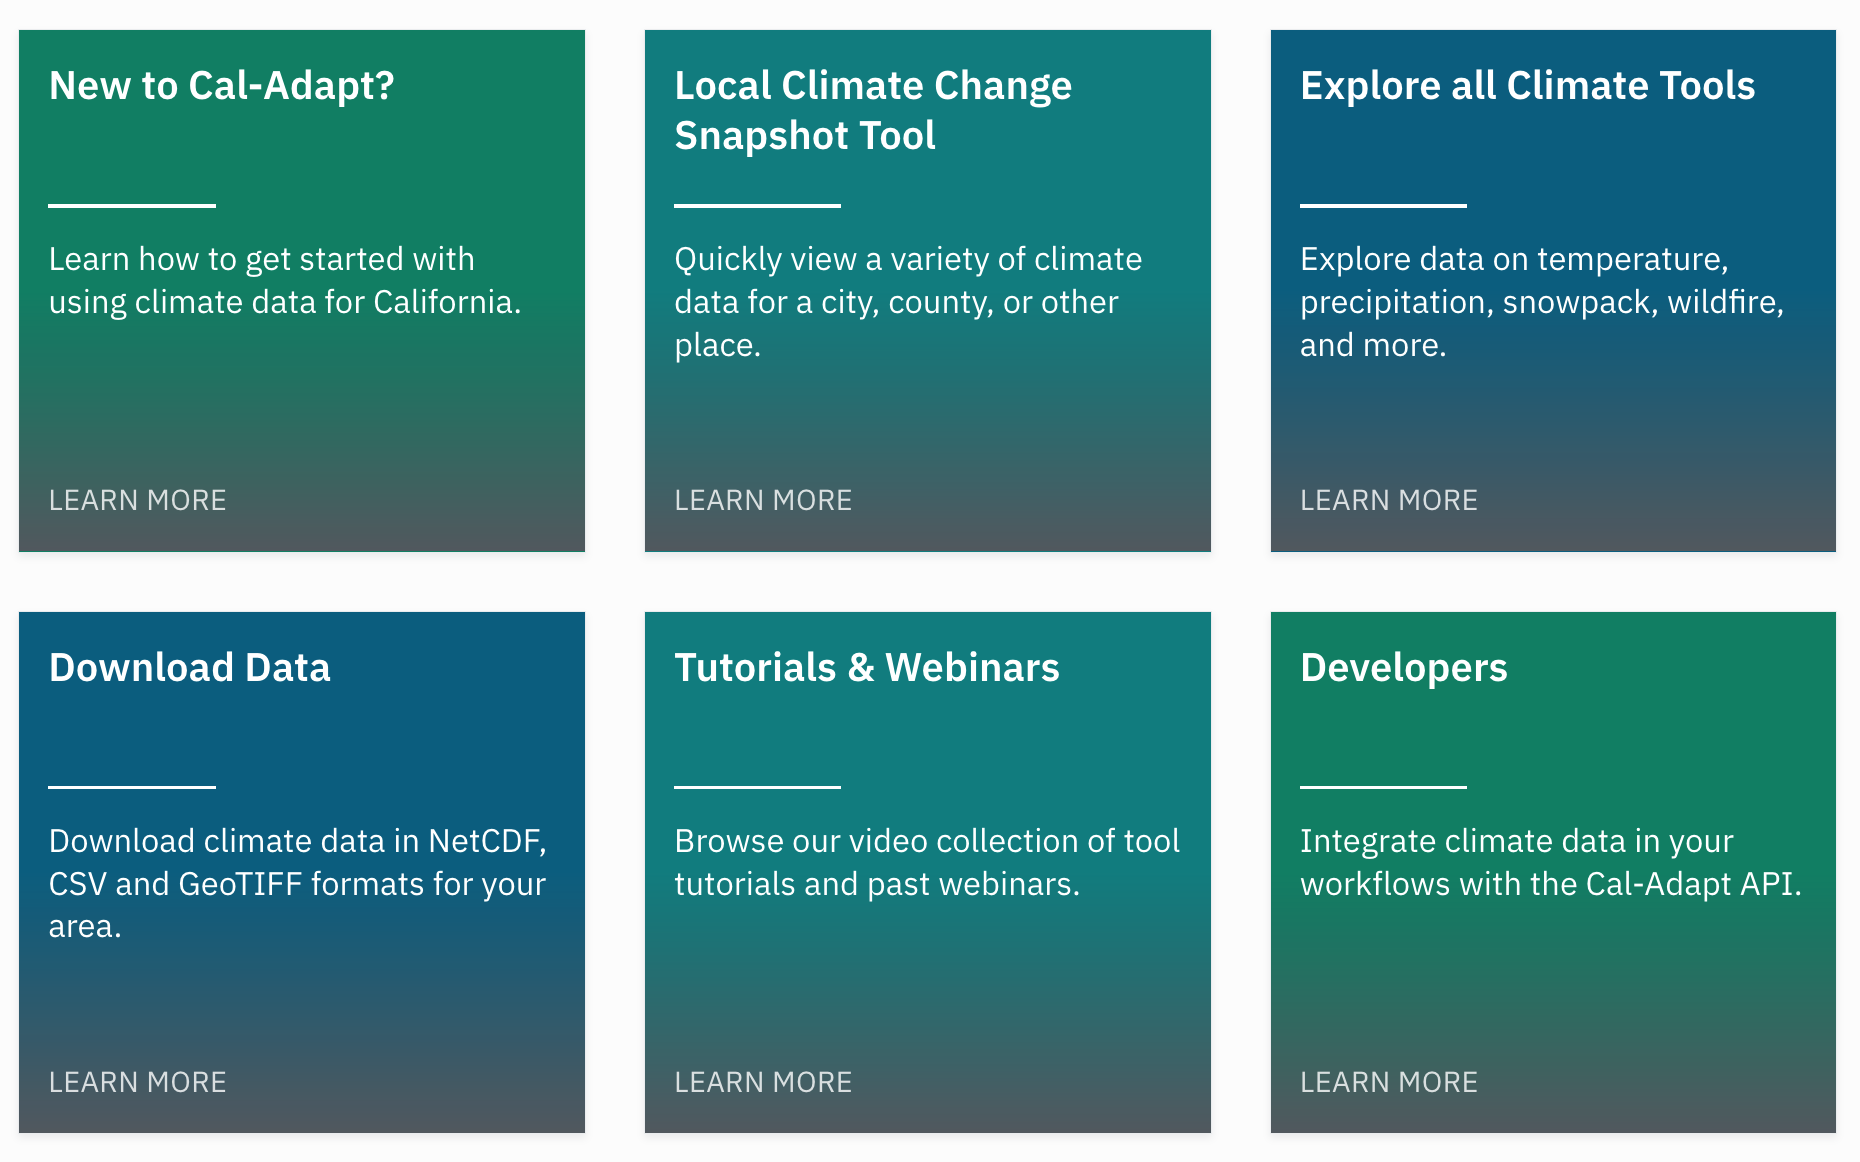
Task: Open Learn More under Snapshot Tool card
Action: [x=763, y=500]
